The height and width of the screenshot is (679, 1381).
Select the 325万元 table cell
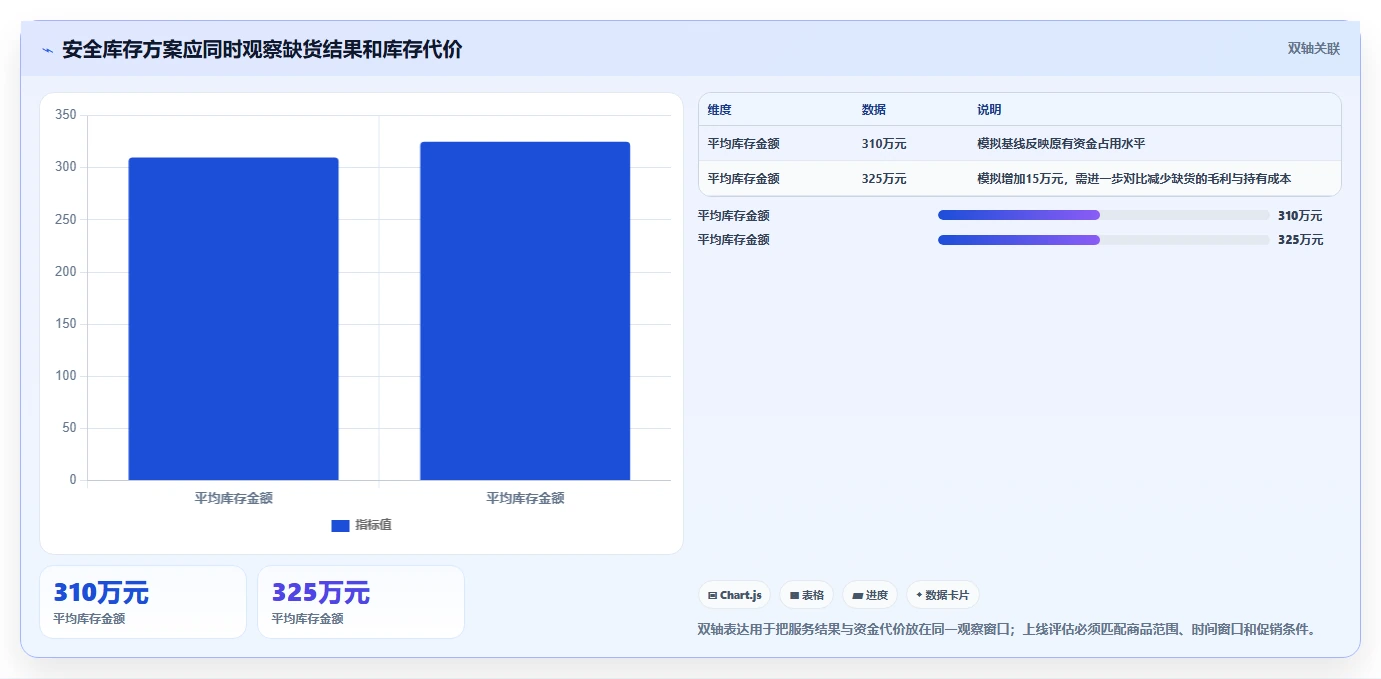884,179
